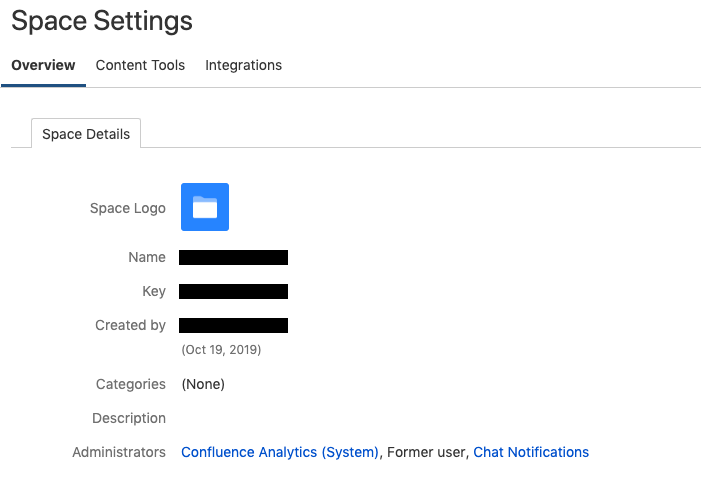Click the redacted Created by value
Viewport: 701px width, 504px height.
tap(233, 326)
